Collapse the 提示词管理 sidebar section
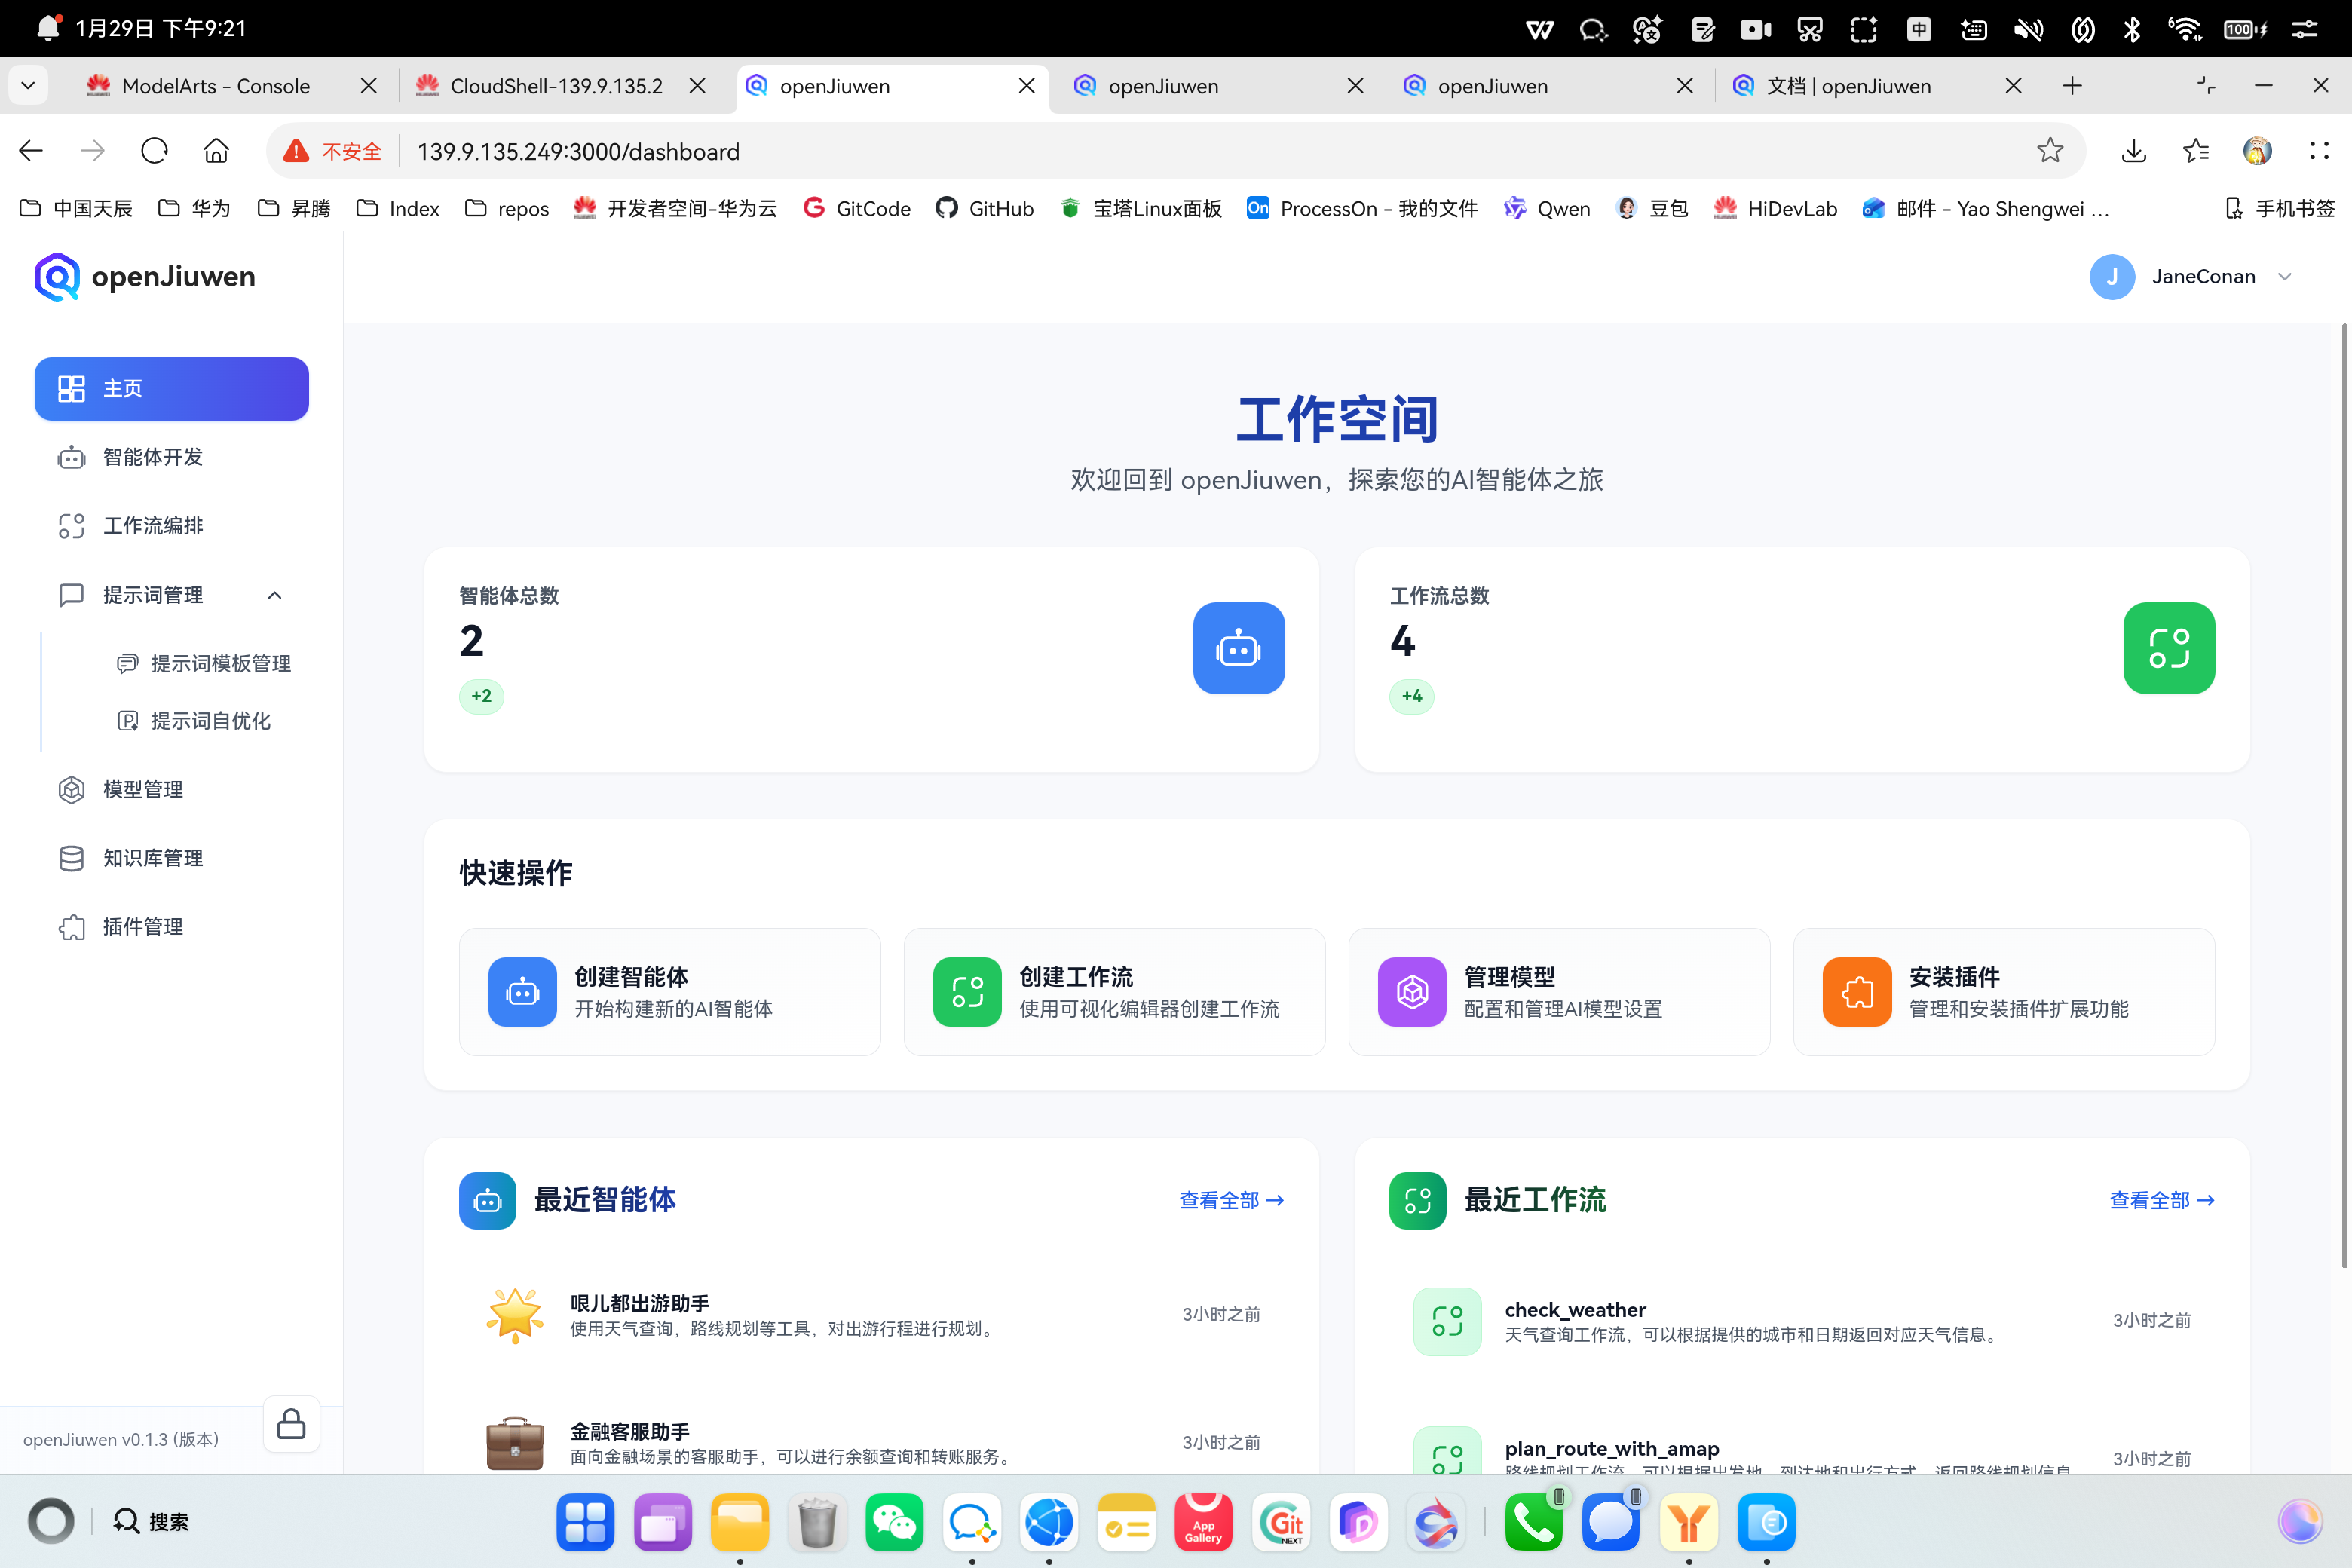The image size is (2352, 1568). click(x=275, y=595)
